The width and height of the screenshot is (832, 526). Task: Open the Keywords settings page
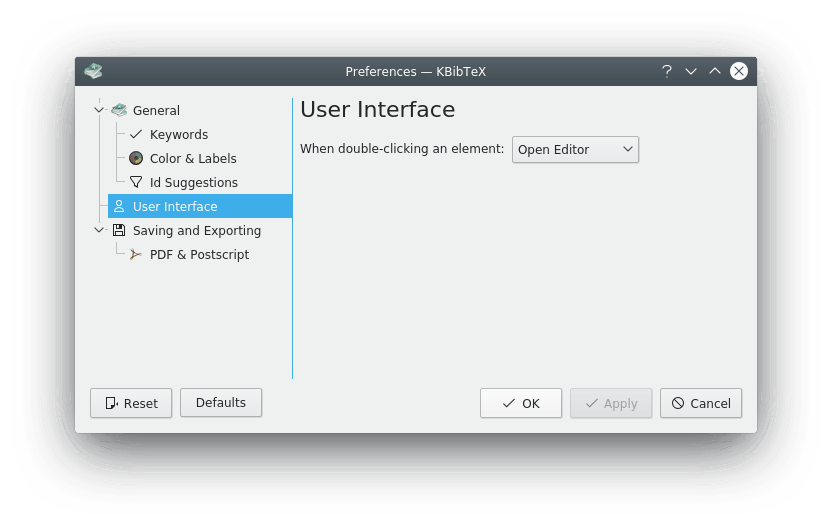pyautogui.click(x=179, y=134)
